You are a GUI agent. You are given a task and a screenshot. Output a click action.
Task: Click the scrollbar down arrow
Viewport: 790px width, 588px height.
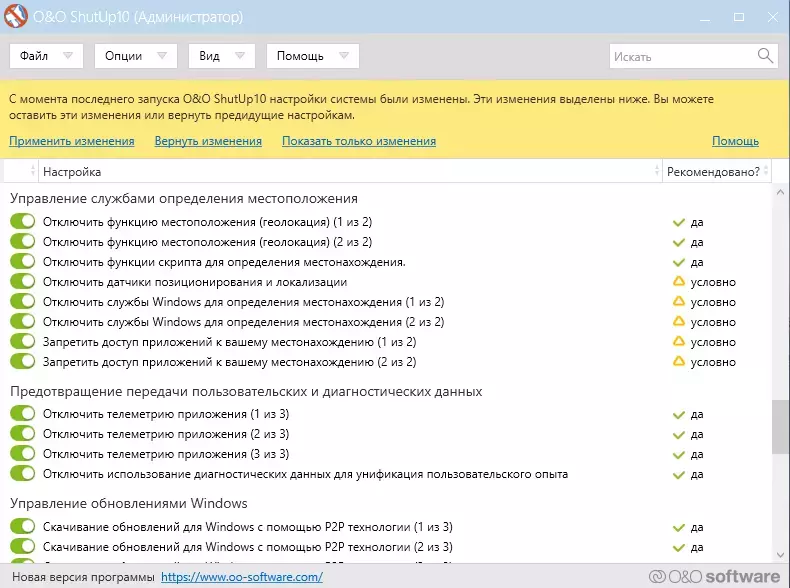pos(780,555)
